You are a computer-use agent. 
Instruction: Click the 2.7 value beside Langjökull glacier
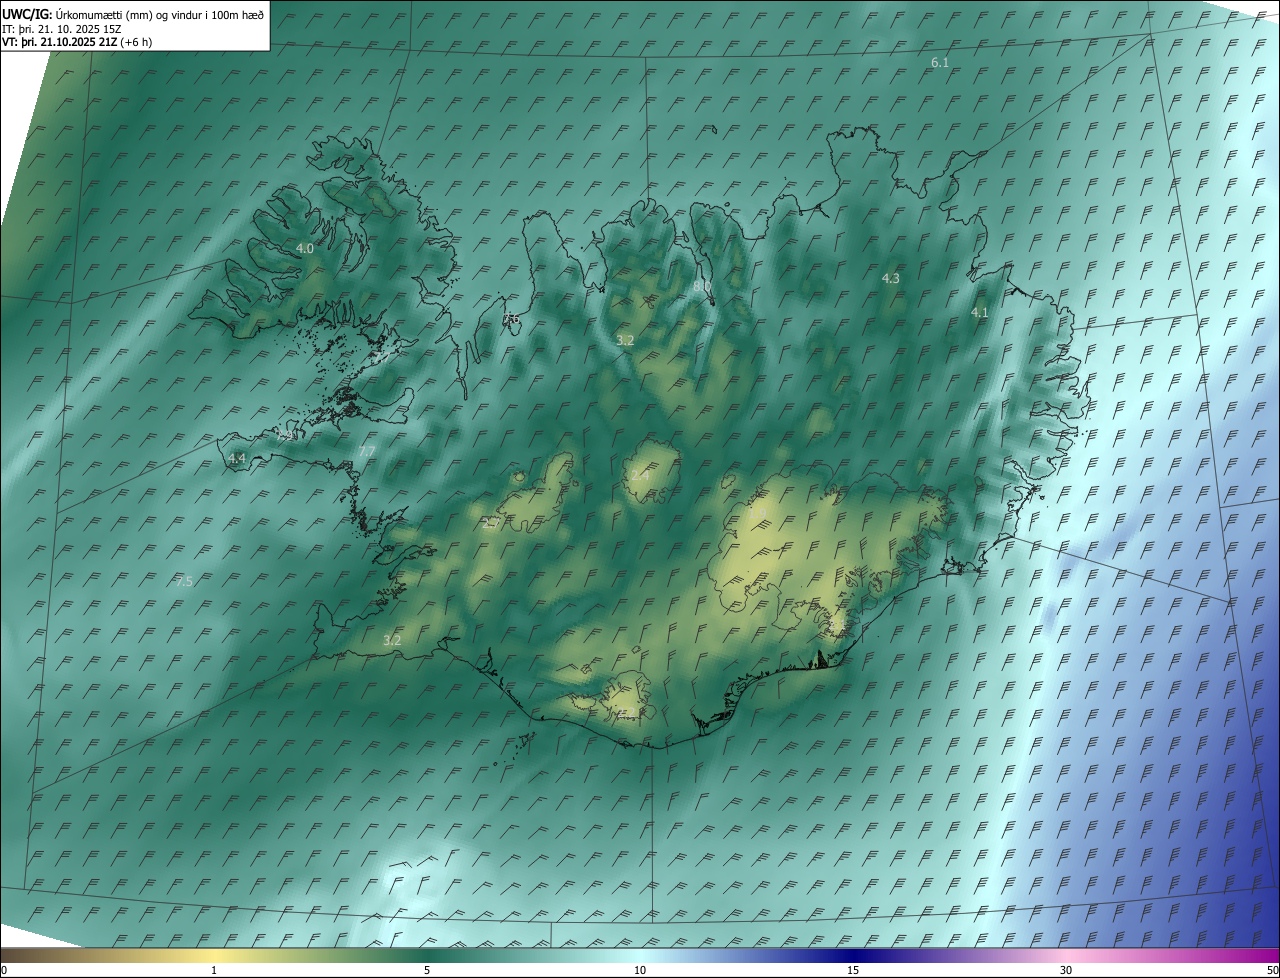(490, 522)
